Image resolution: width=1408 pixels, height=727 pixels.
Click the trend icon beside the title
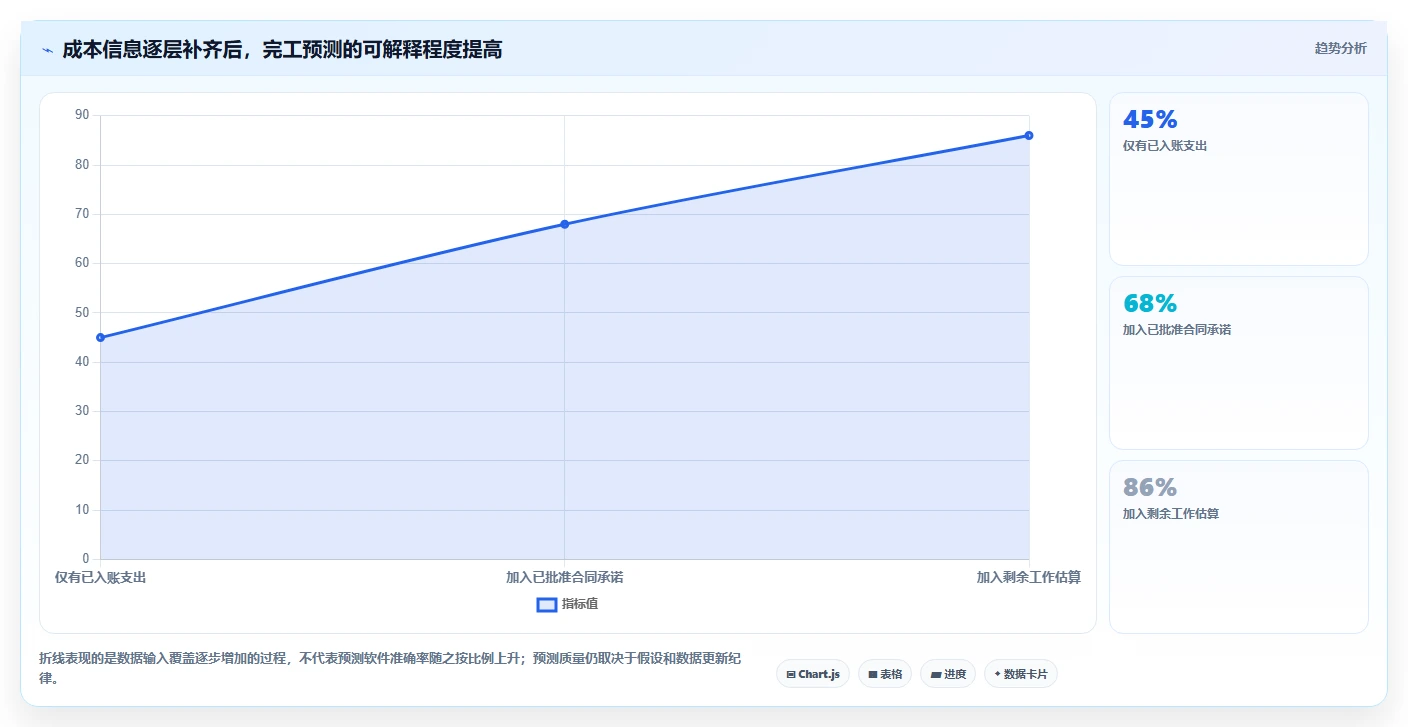(47, 50)
